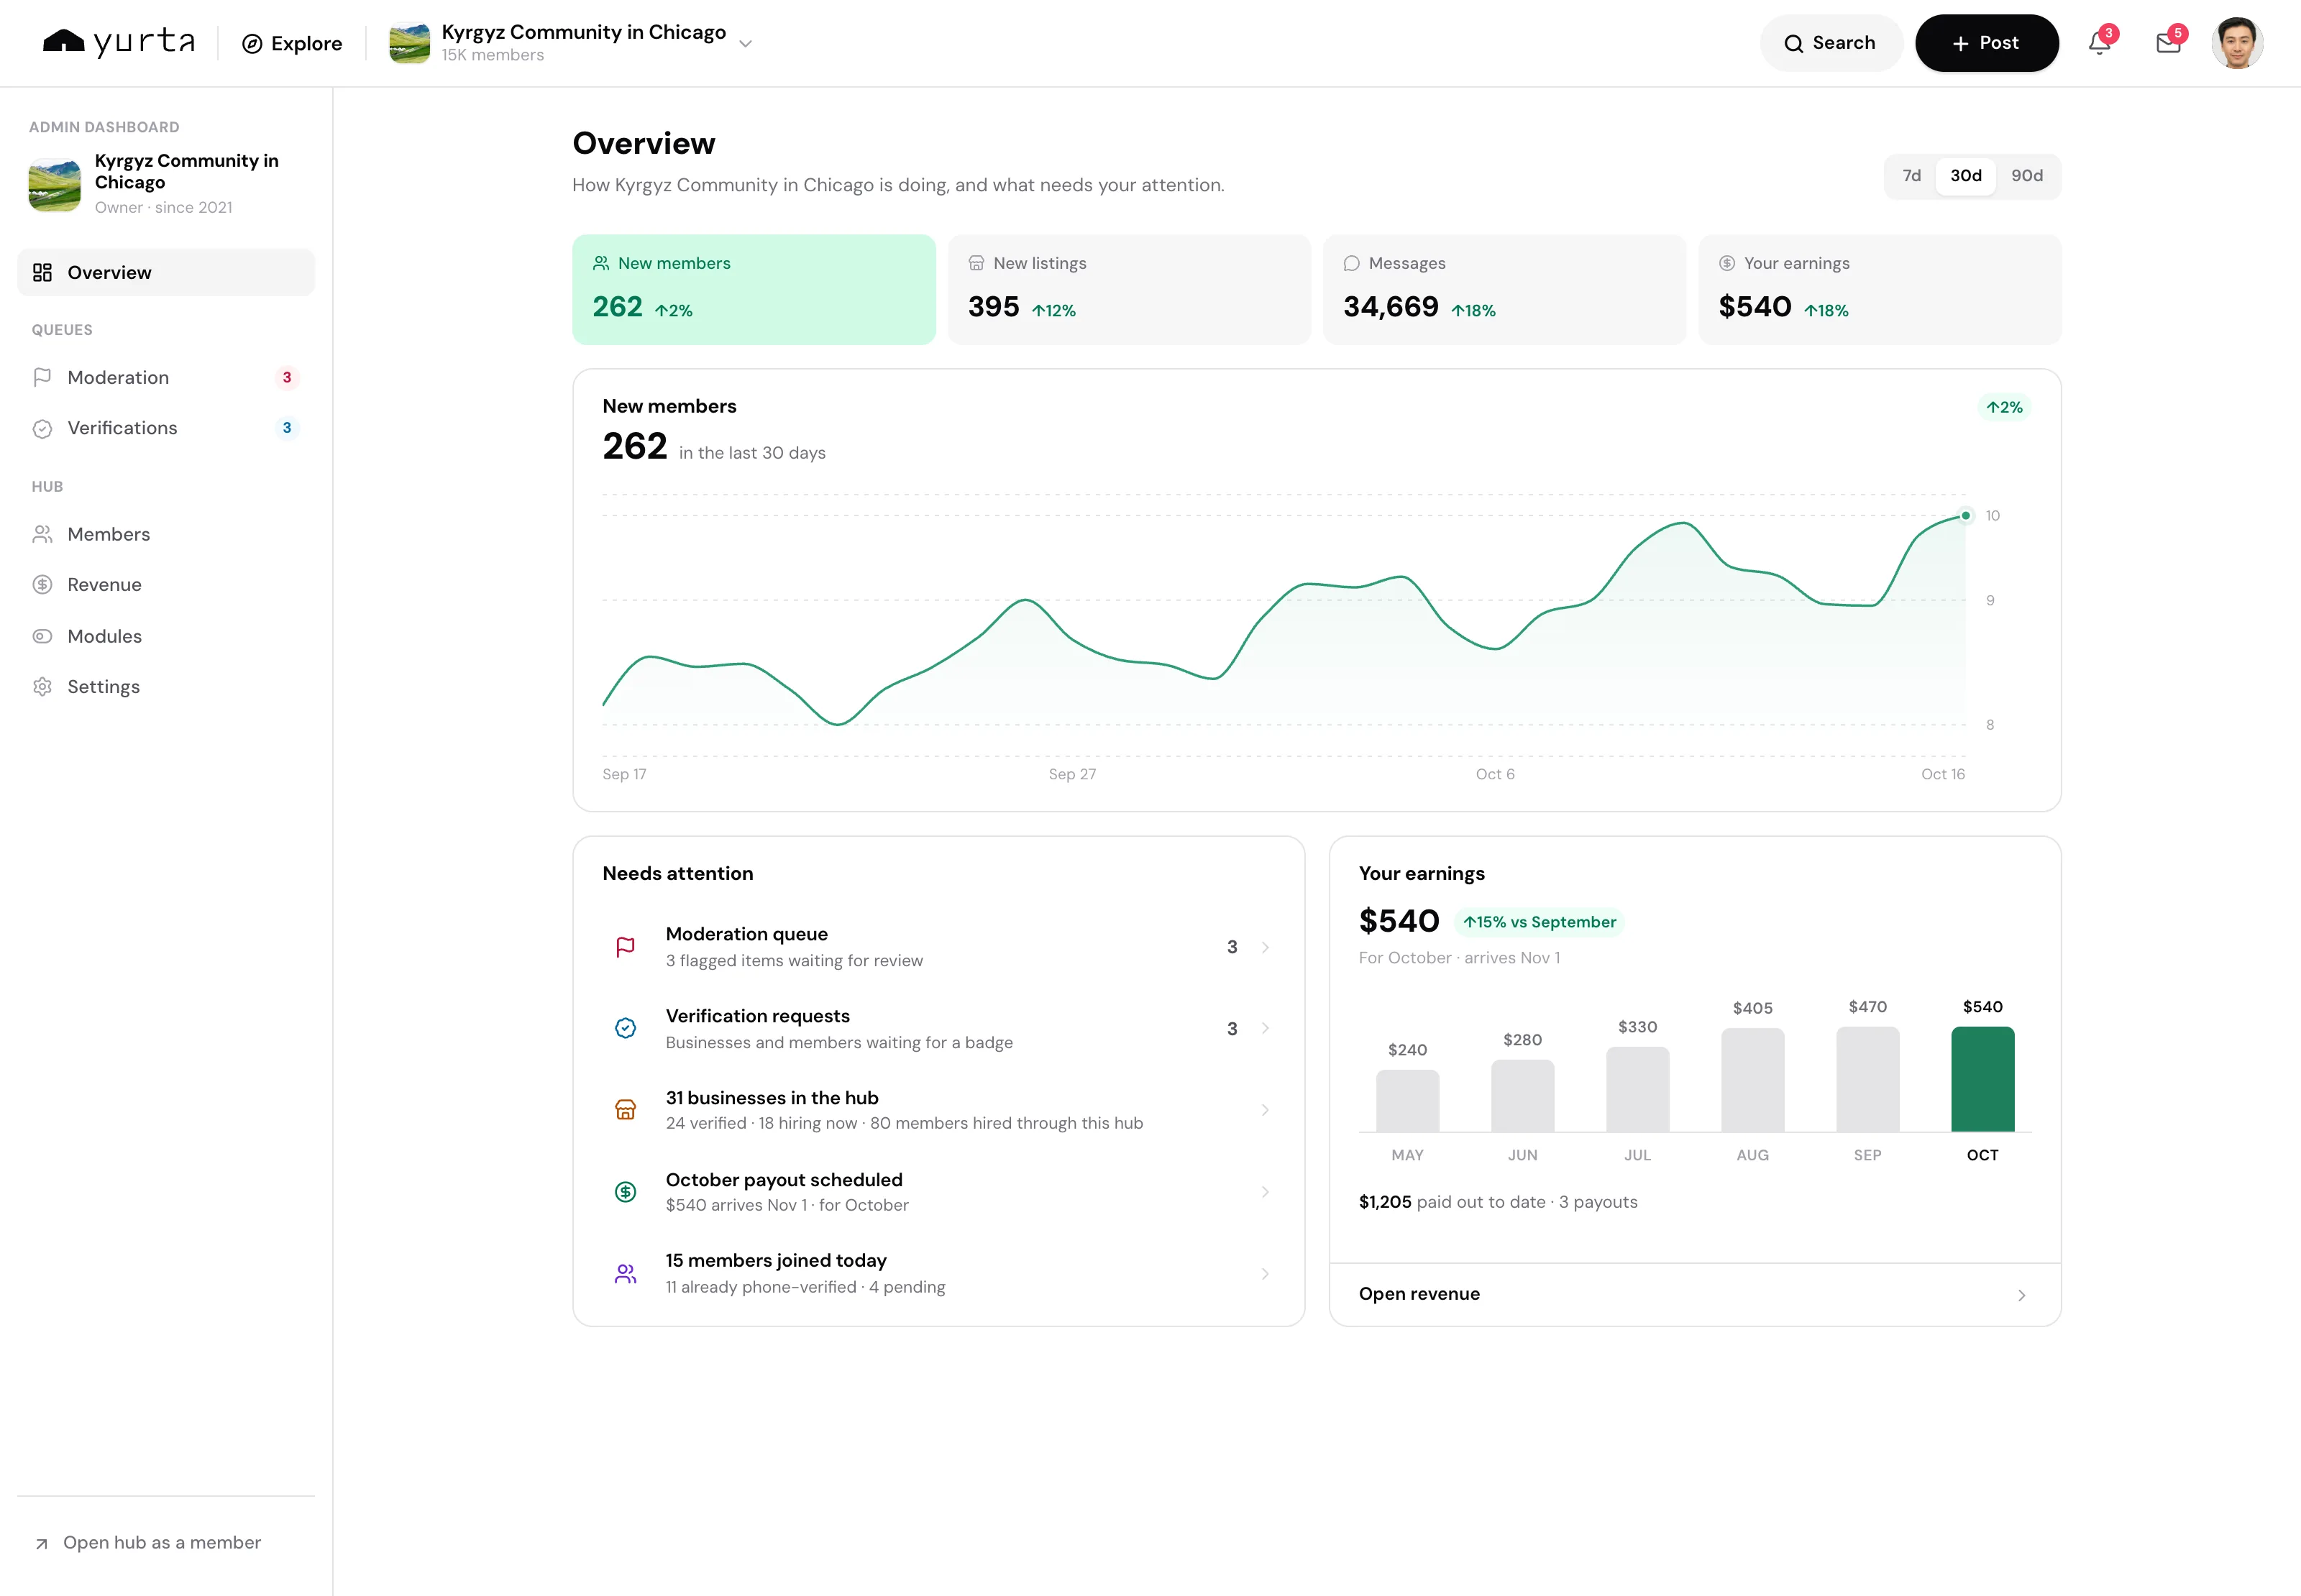Click the Moderation flag icon in sidebar

42,377
